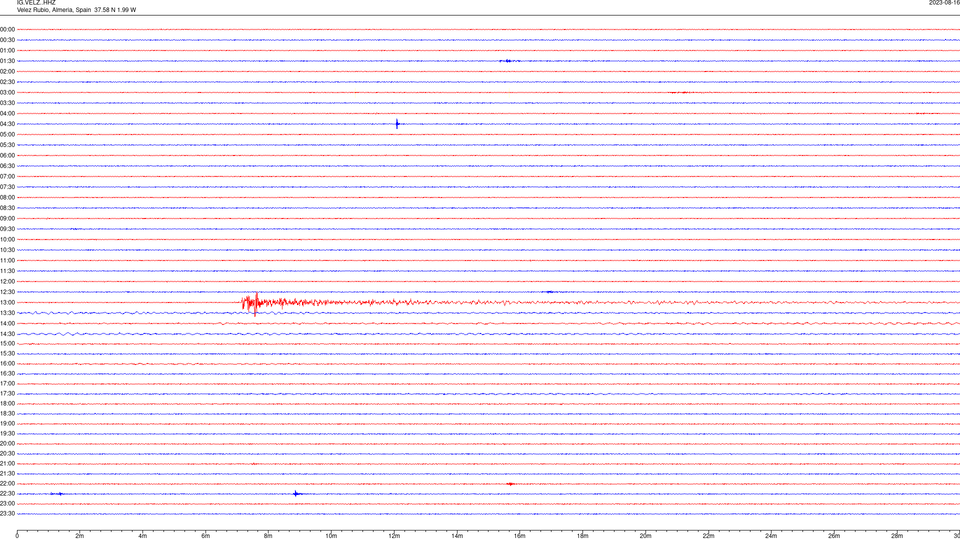The width and height of the screenshot is (960, 540).
Task: Click the 24m tick label on time axis
Action: click(771, 536)
